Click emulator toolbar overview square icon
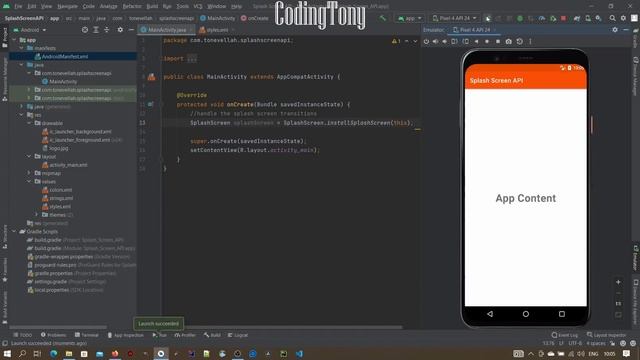 (x=498, y=41)
